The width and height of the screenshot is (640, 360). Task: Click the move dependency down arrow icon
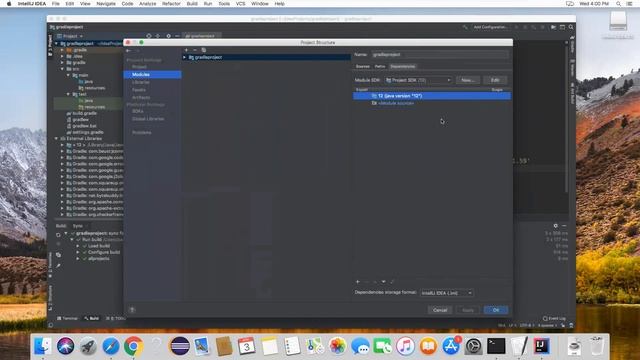[x=384, y=282]
